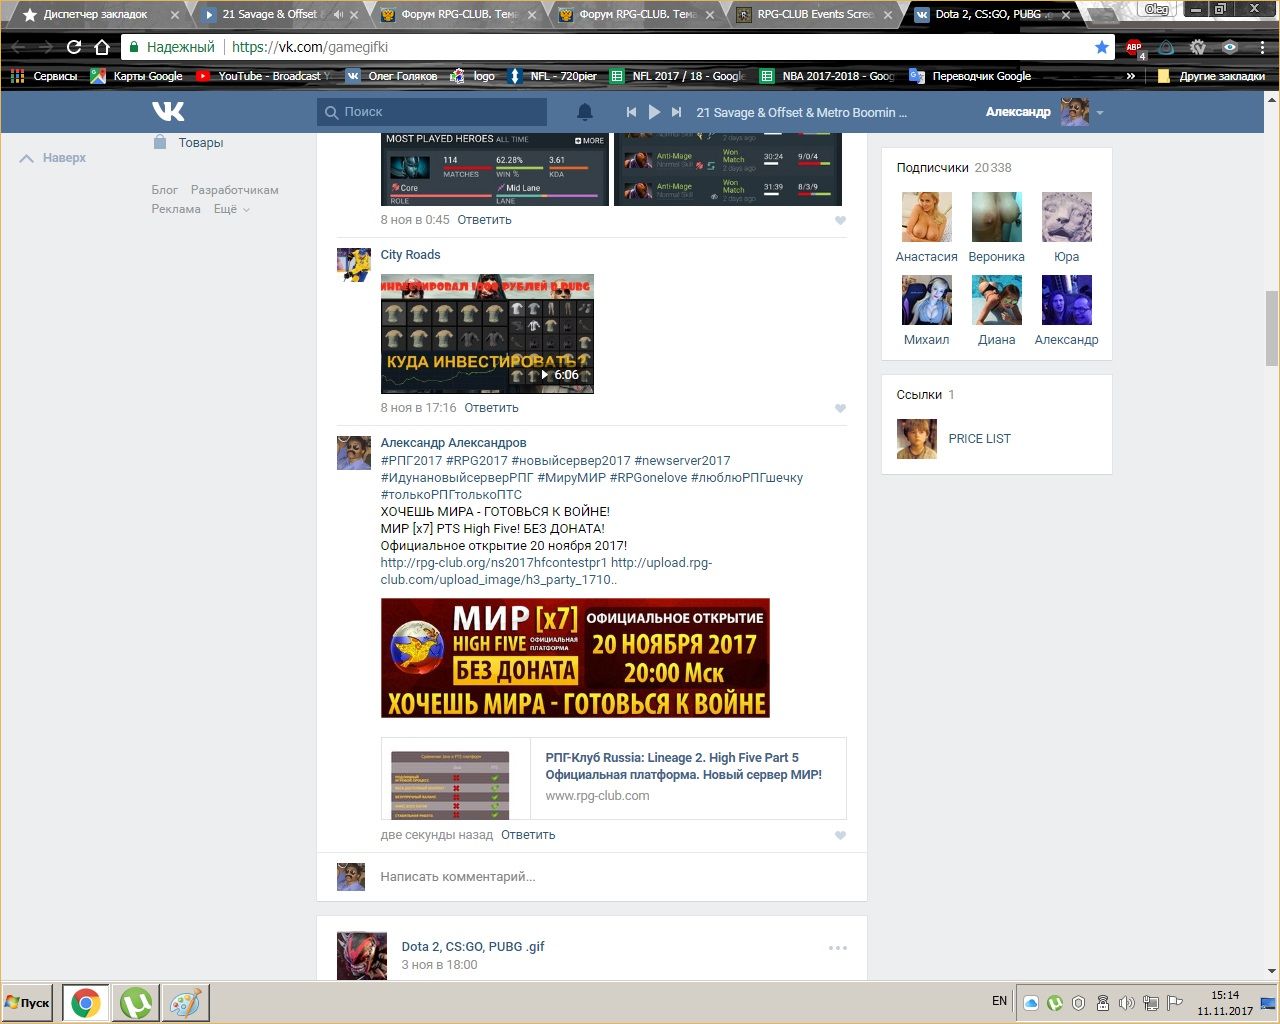1280x1024 pixels.
Task: Focus the VK Поиск search field
Action: click(432, 112)
